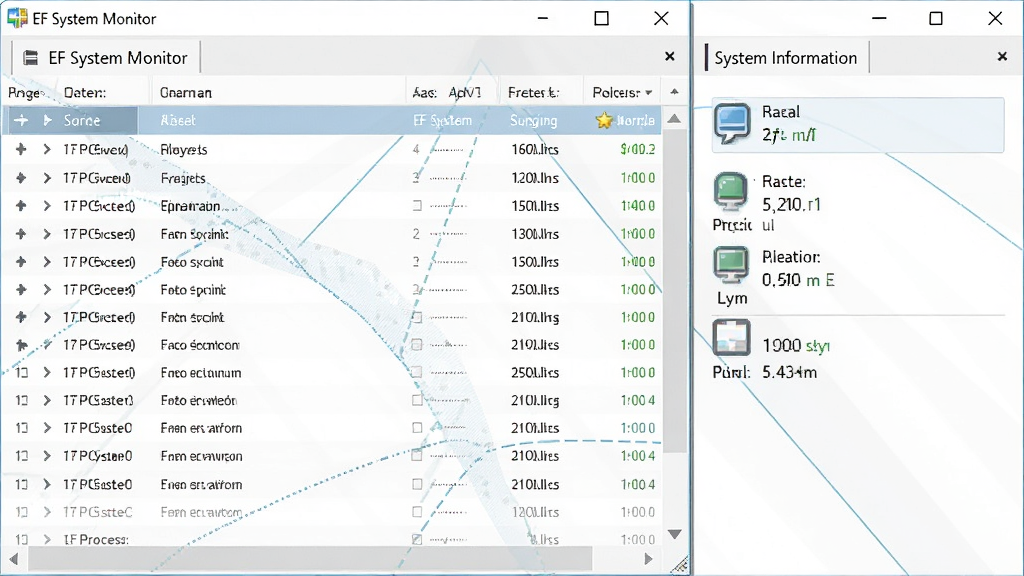Expand the Fraajets row chevron

pos(47,178)
